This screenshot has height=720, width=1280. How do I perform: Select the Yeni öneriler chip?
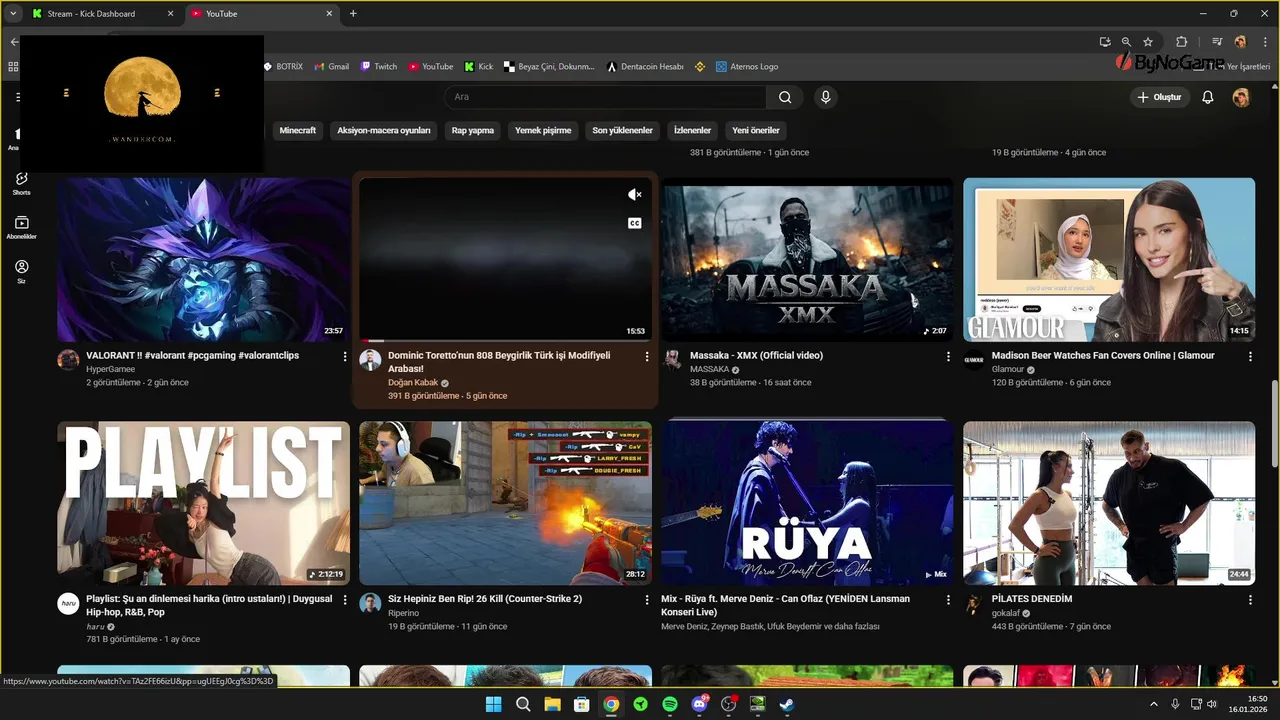[x=756, y=130]
